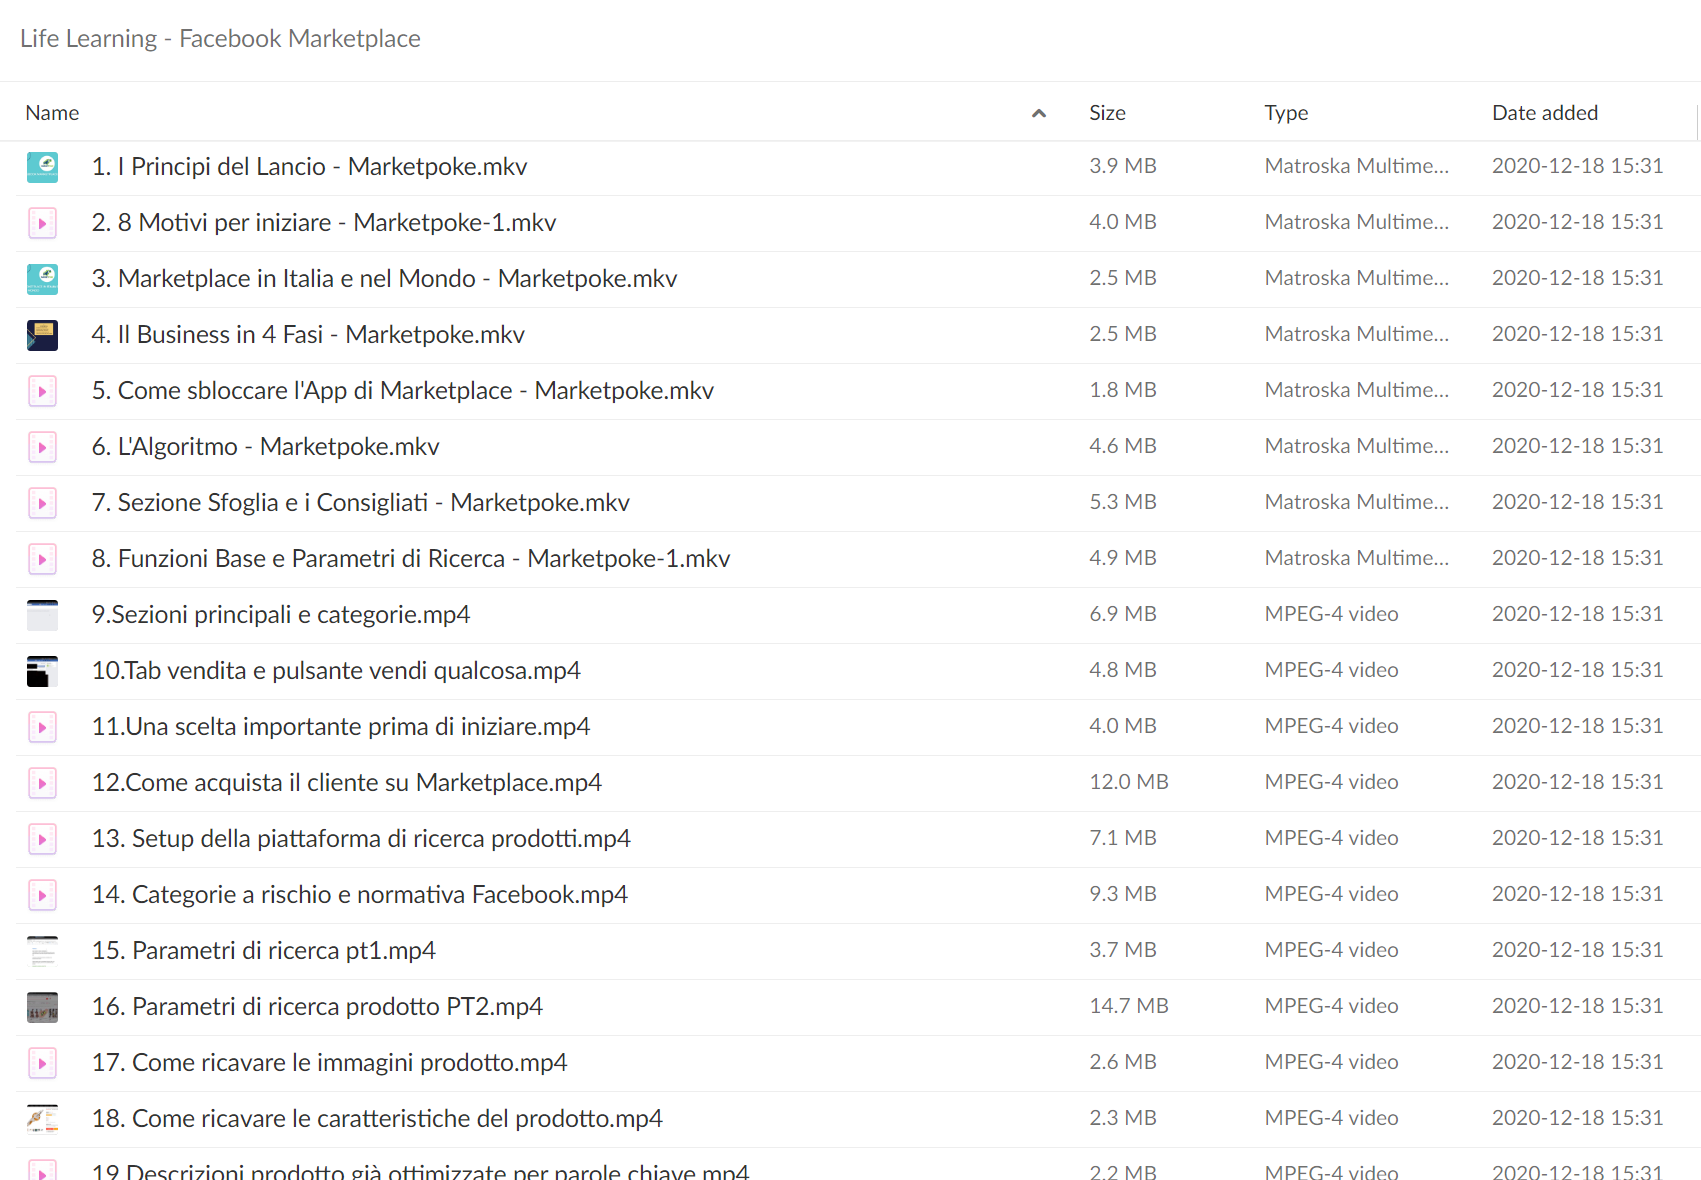Select 19 Descrizioni prodotto già ottimizzate file

(420, 1171)
